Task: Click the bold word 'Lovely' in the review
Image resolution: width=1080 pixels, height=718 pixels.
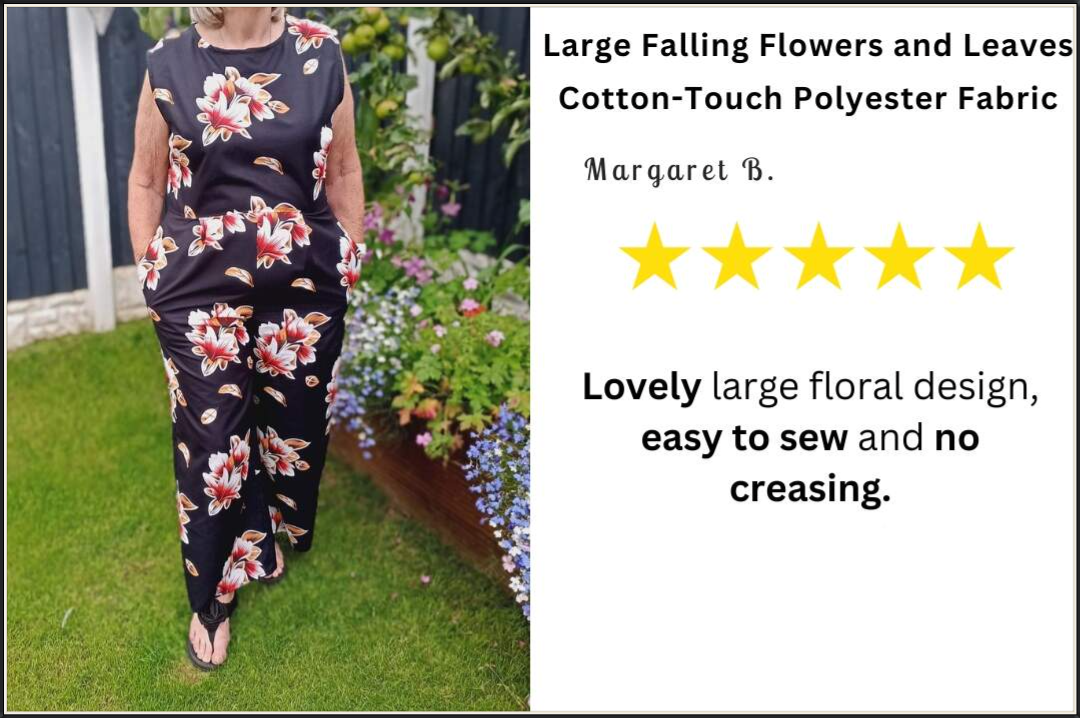Action: (642, 387)
